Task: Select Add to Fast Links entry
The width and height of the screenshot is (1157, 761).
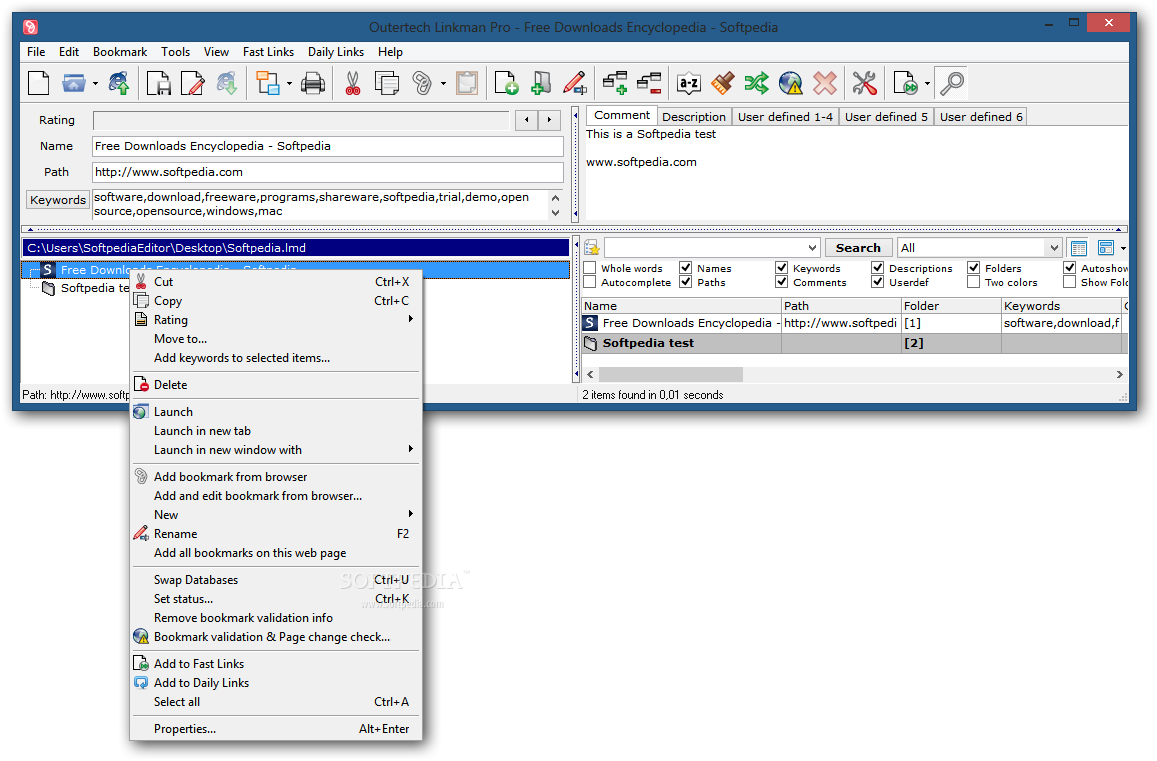Action: [274, 664]
